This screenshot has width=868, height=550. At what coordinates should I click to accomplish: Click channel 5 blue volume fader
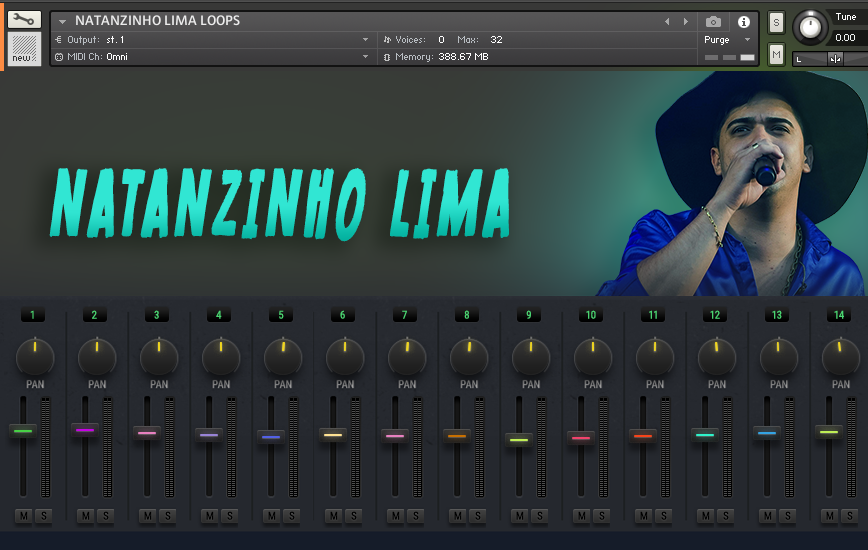pos(271,437)
